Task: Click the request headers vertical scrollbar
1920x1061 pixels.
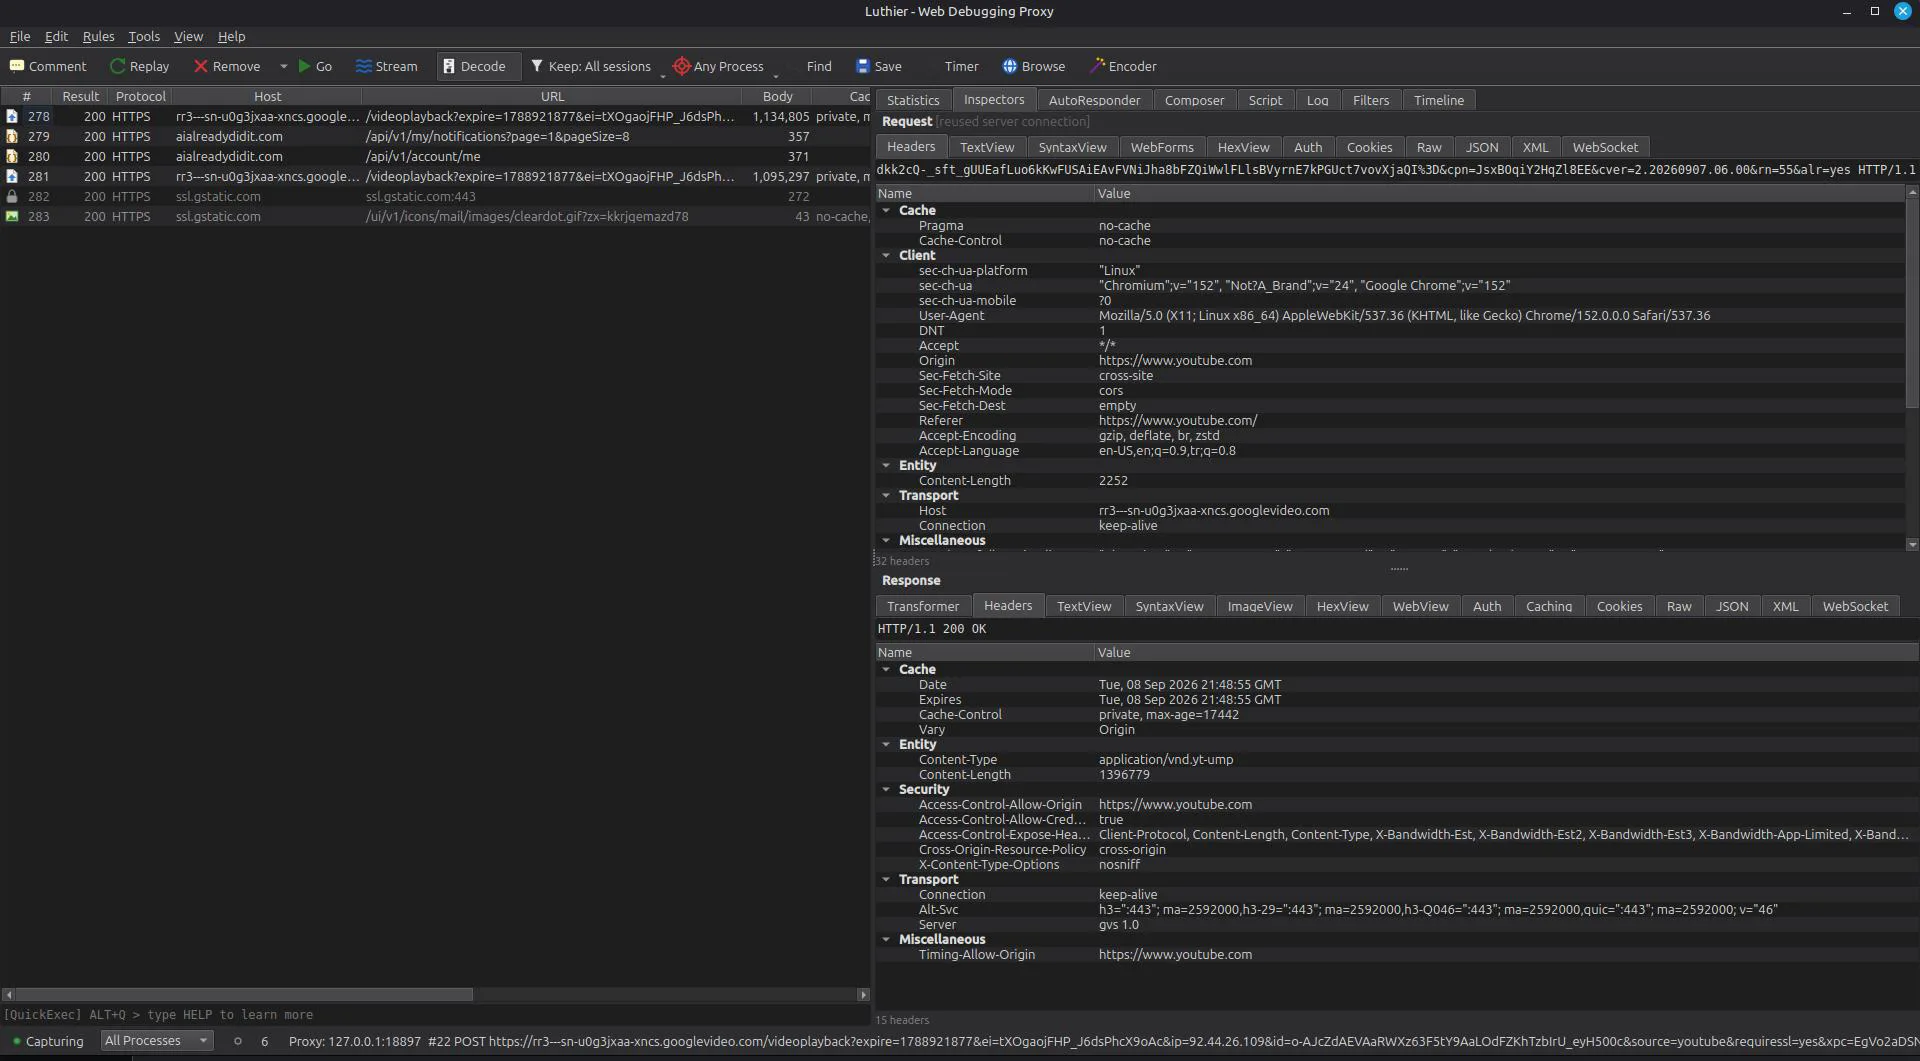Action: [x=1912, y=303]
